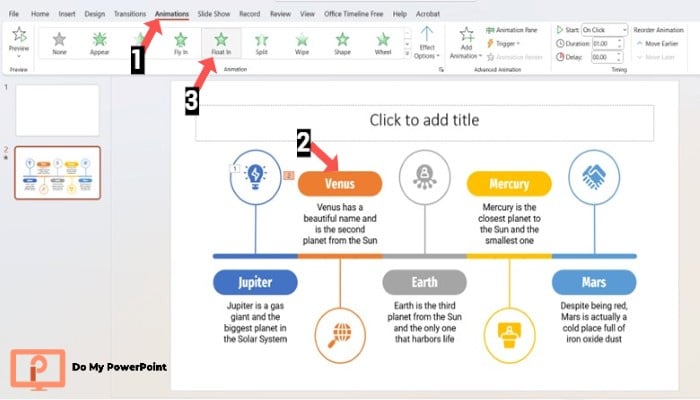Viewport: 700px width, 400px height.
Task: Open the Animations tab
Action: 172,14
